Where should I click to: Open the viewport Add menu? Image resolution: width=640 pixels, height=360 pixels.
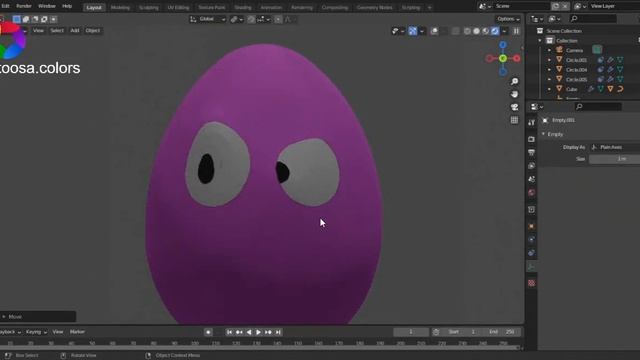coord(75,31)
